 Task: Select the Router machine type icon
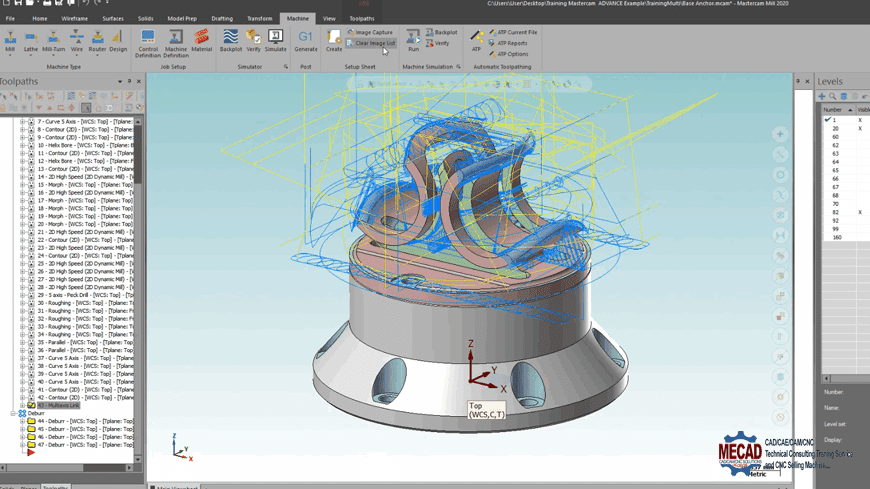tap(97, 42)
